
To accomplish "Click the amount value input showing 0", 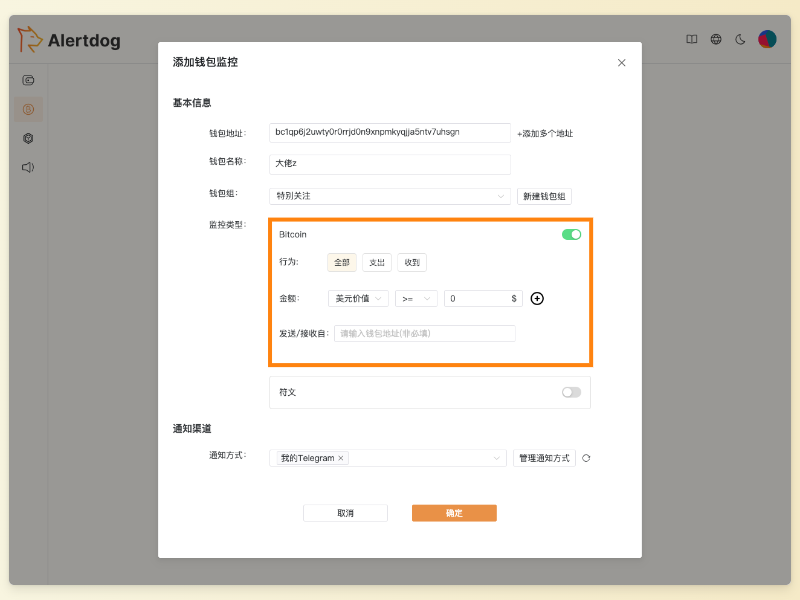I will coord(483,298).
